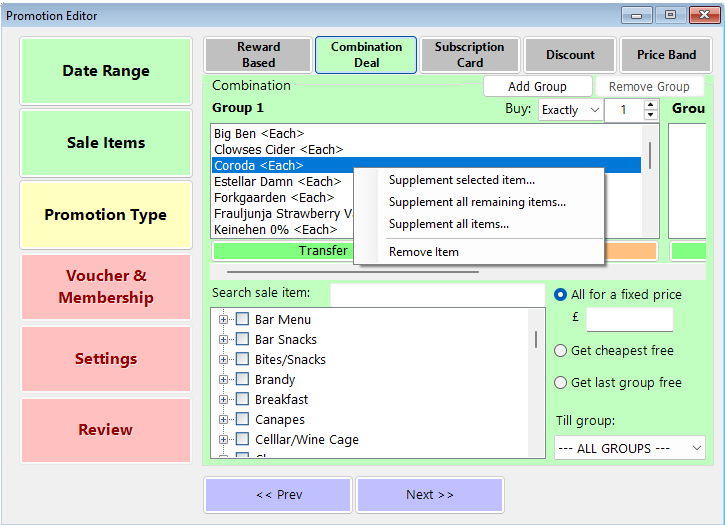
Task: Select Get cheapest free option
Action: [560, 351]
